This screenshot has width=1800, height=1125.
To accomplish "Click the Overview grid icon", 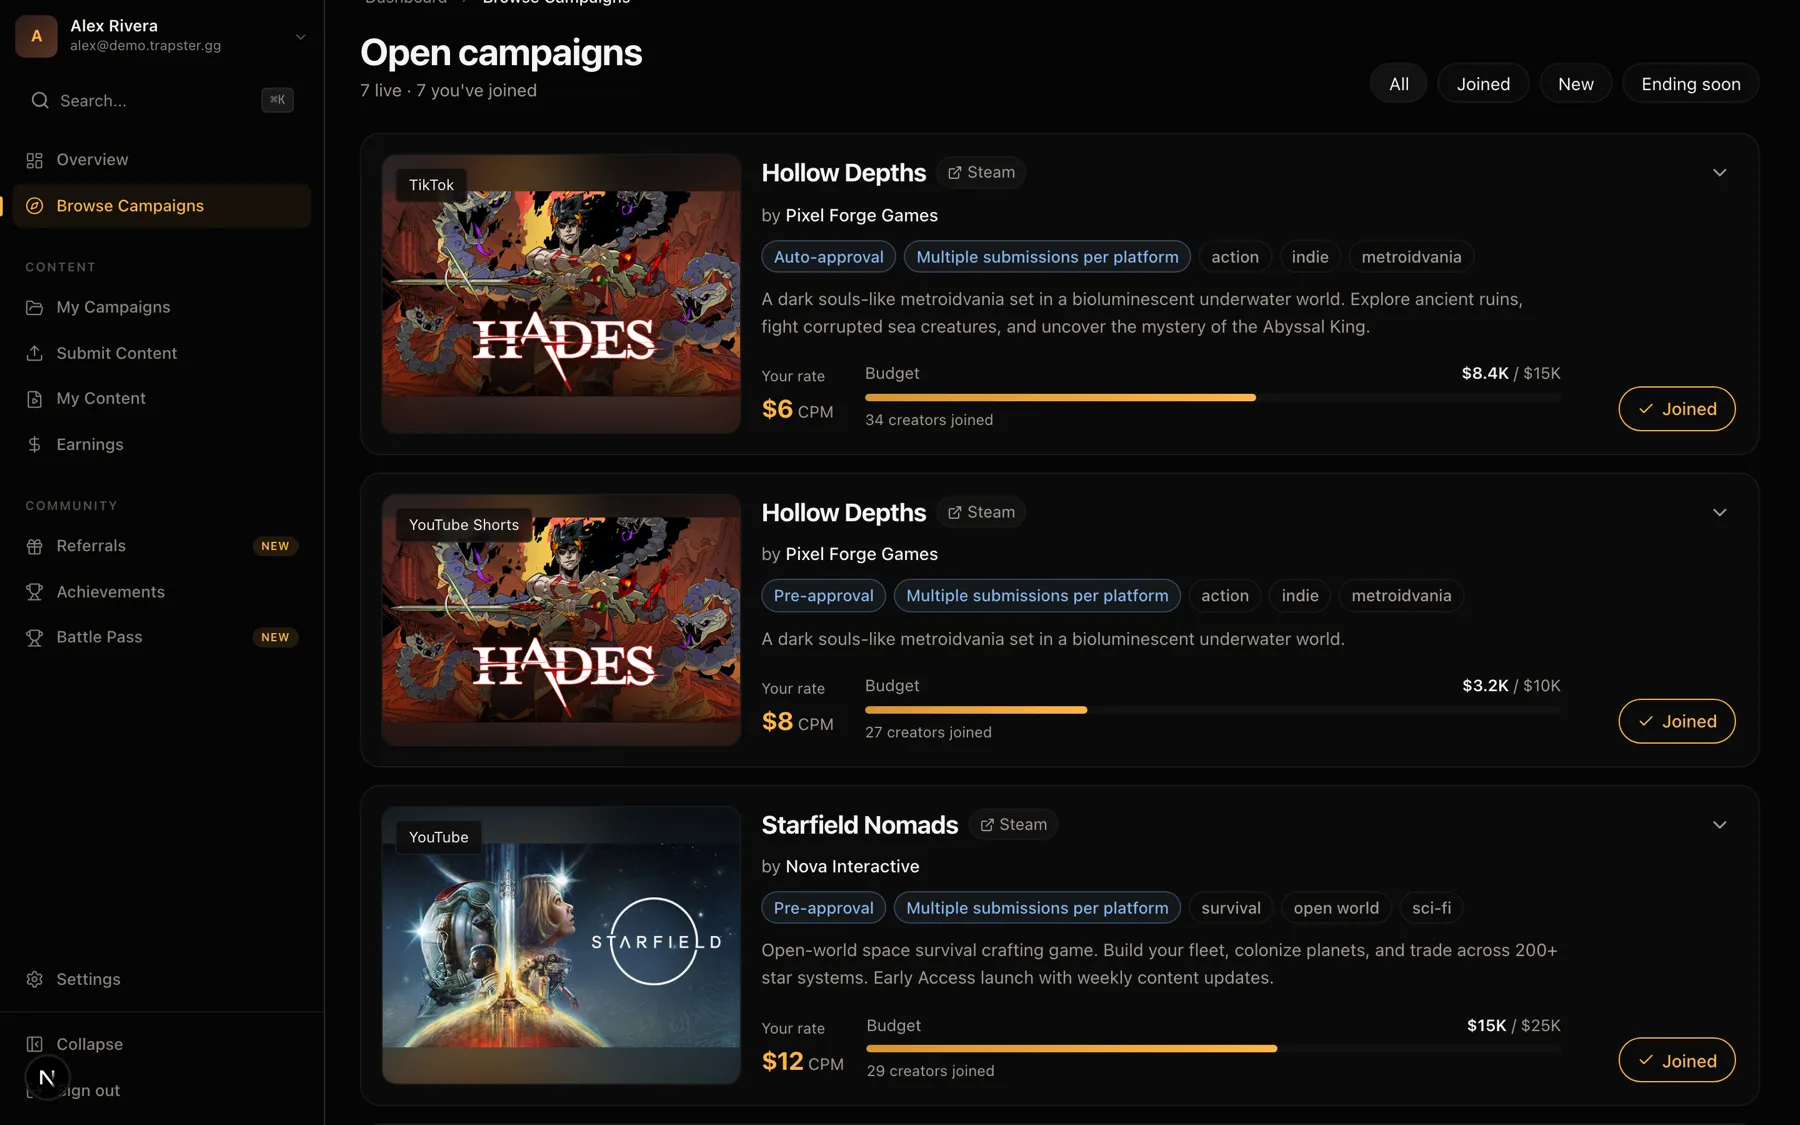I will [35, 160].
